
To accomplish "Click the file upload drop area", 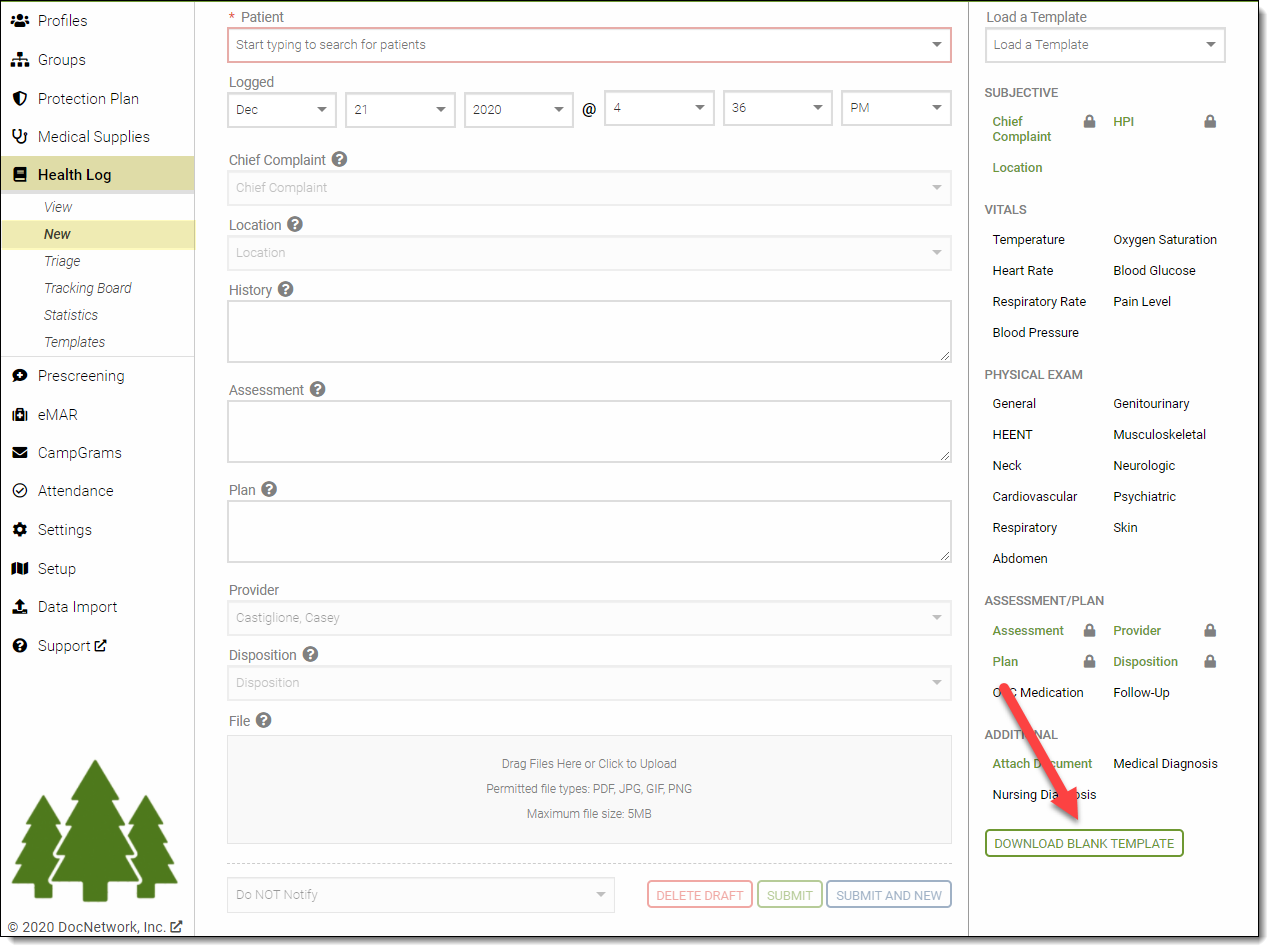I will click(x=589, y=789).
